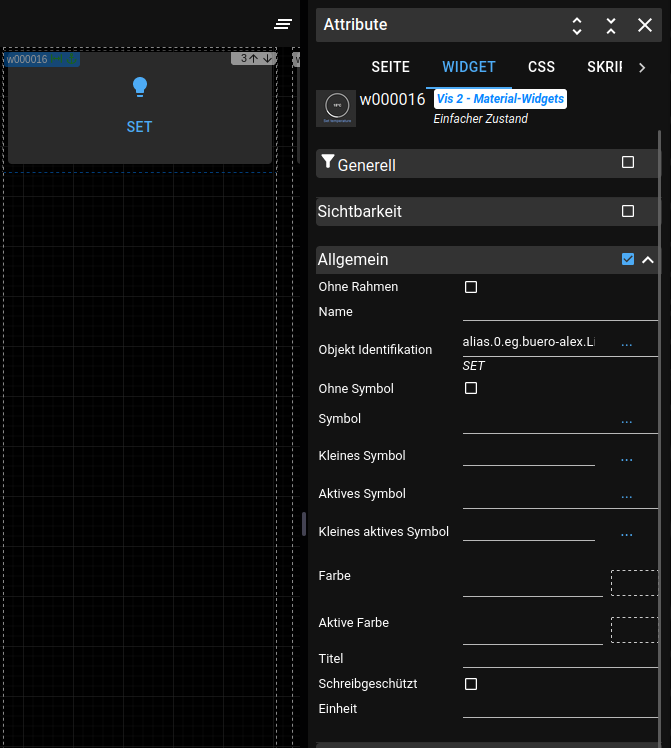671x748 pixels.
Task: Open the picker dots for Aktives Symbol
Action: tap(627, 495)
